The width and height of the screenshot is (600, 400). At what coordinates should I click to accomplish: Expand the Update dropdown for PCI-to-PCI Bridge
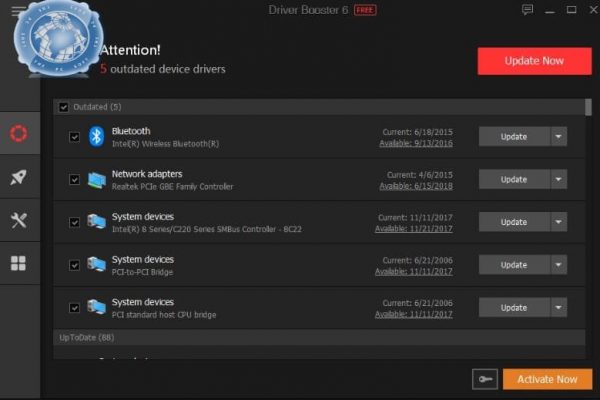pyautogui.click(x=559, y=265)
